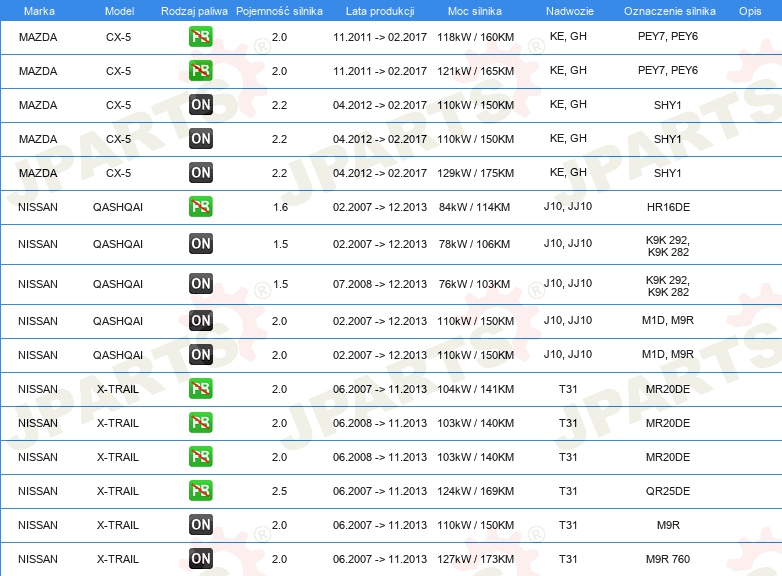Click 11.2011 -> 02.2017 in the 118kW/160KM row

click(380, 37)
